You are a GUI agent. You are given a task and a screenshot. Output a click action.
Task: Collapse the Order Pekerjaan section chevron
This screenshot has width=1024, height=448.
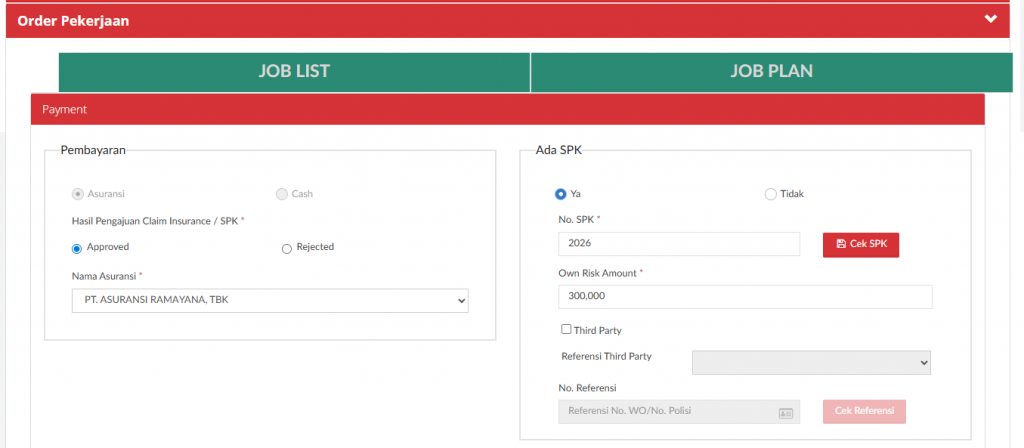click(991, 19)
